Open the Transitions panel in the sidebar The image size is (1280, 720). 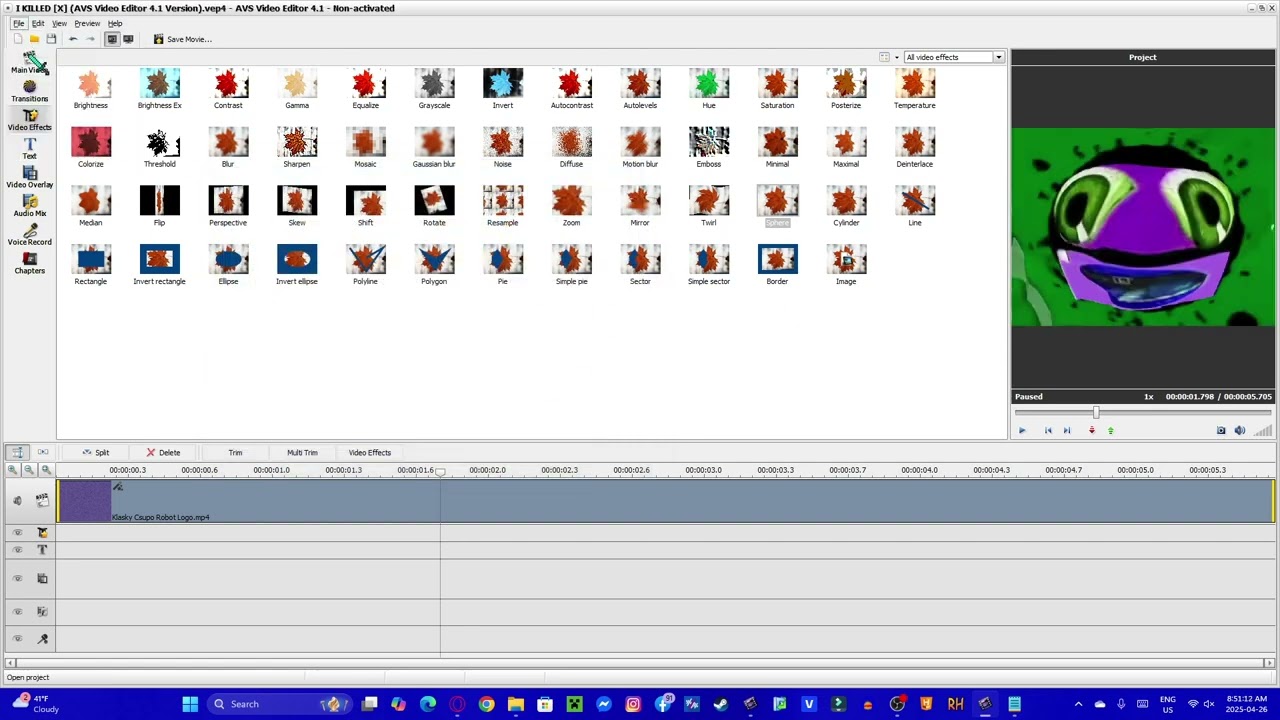pos(29,91)
